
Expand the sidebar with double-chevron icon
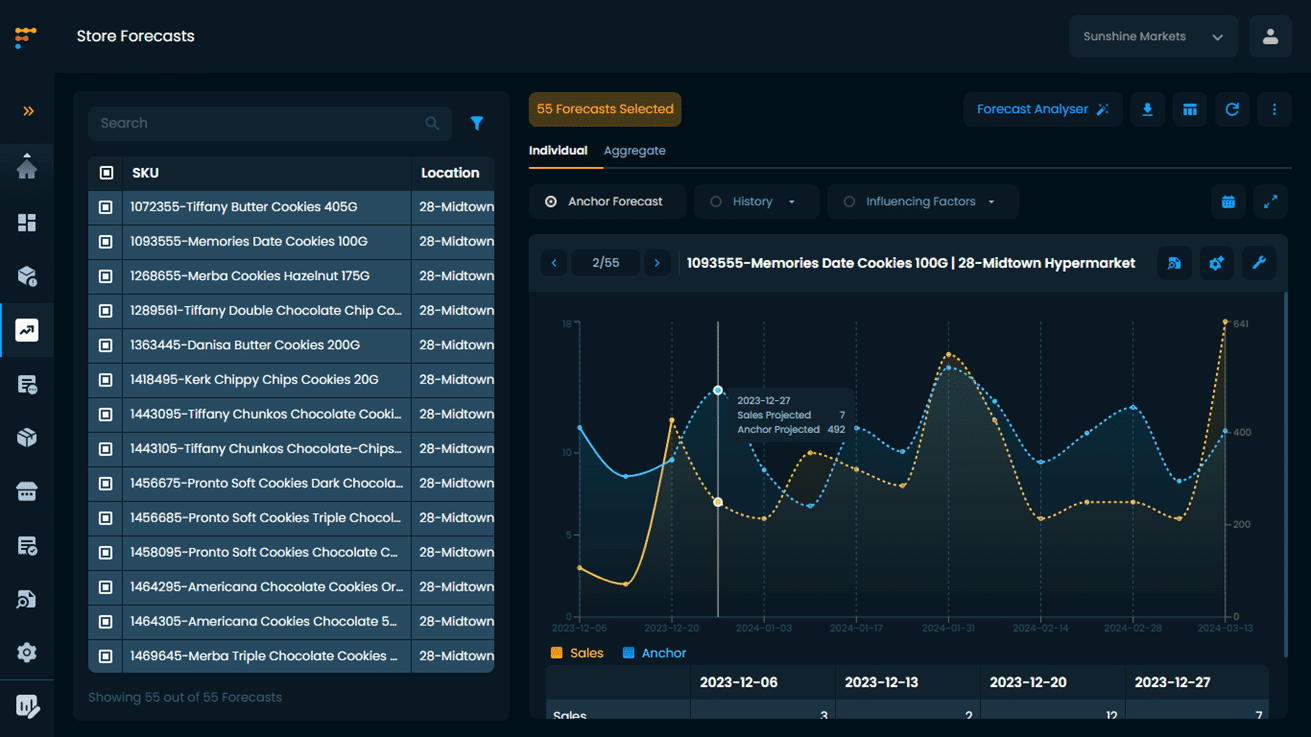[28, 111]
